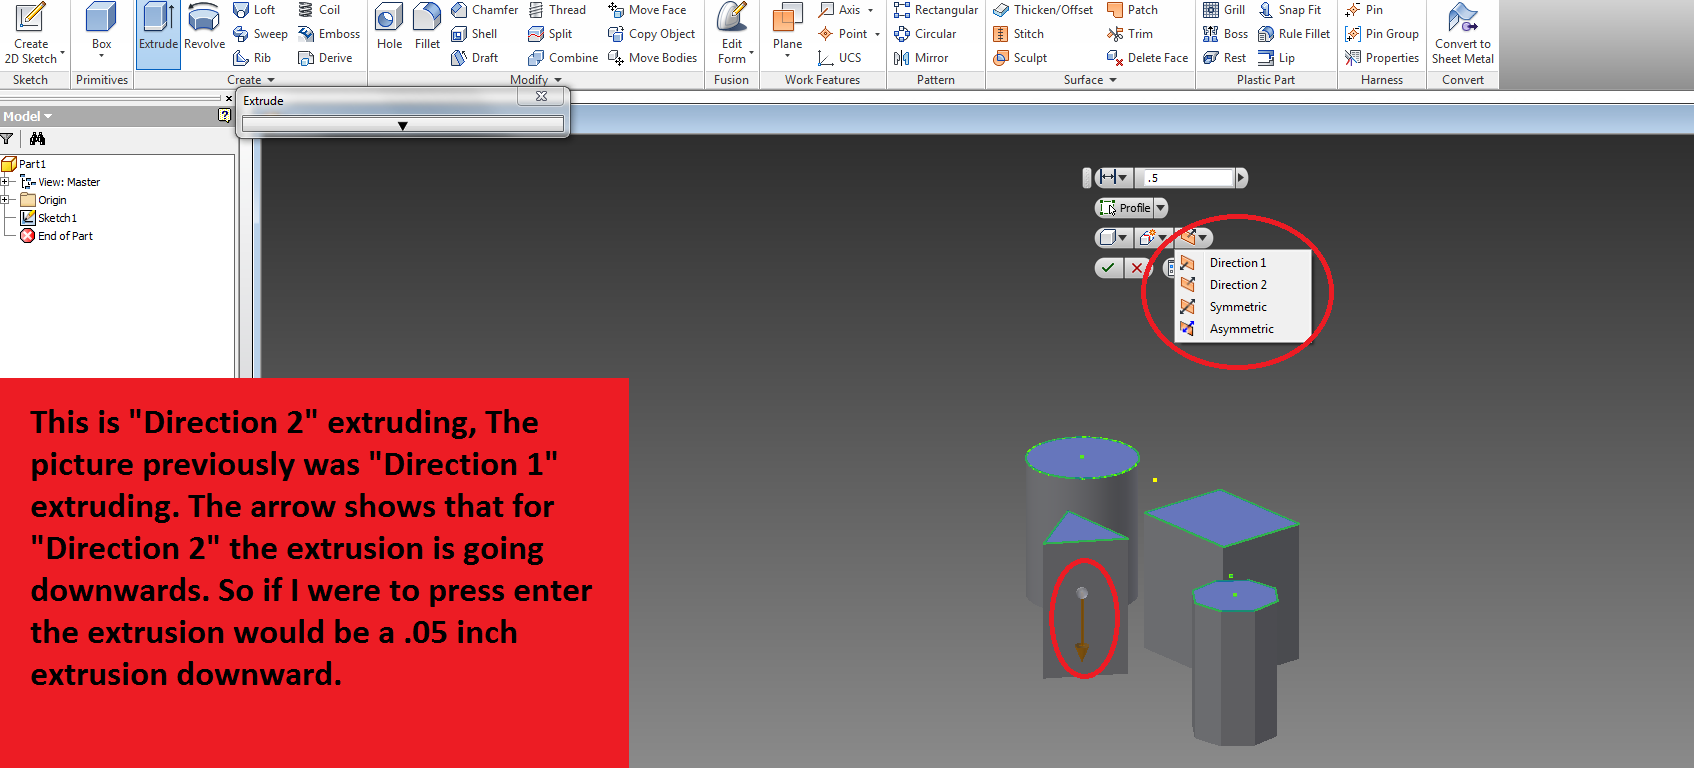This screenshot has height=768, width=1694.
Task: Choose the Rib tool
Action: point(252,58)
